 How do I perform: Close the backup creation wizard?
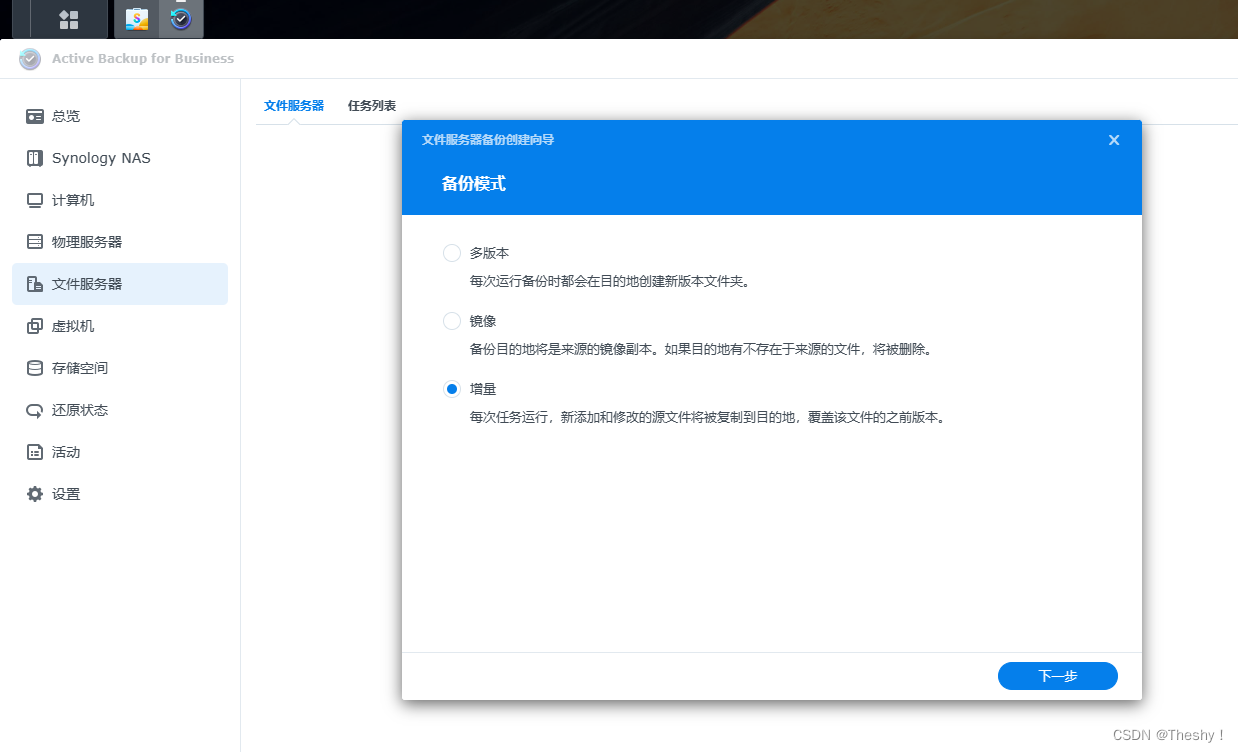[1113, 140]
